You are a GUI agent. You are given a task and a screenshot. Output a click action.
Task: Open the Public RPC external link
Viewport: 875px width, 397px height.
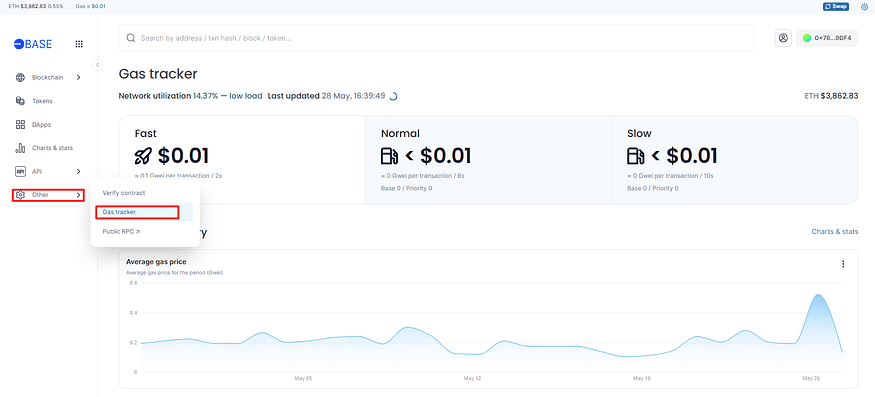coord(121,231)
